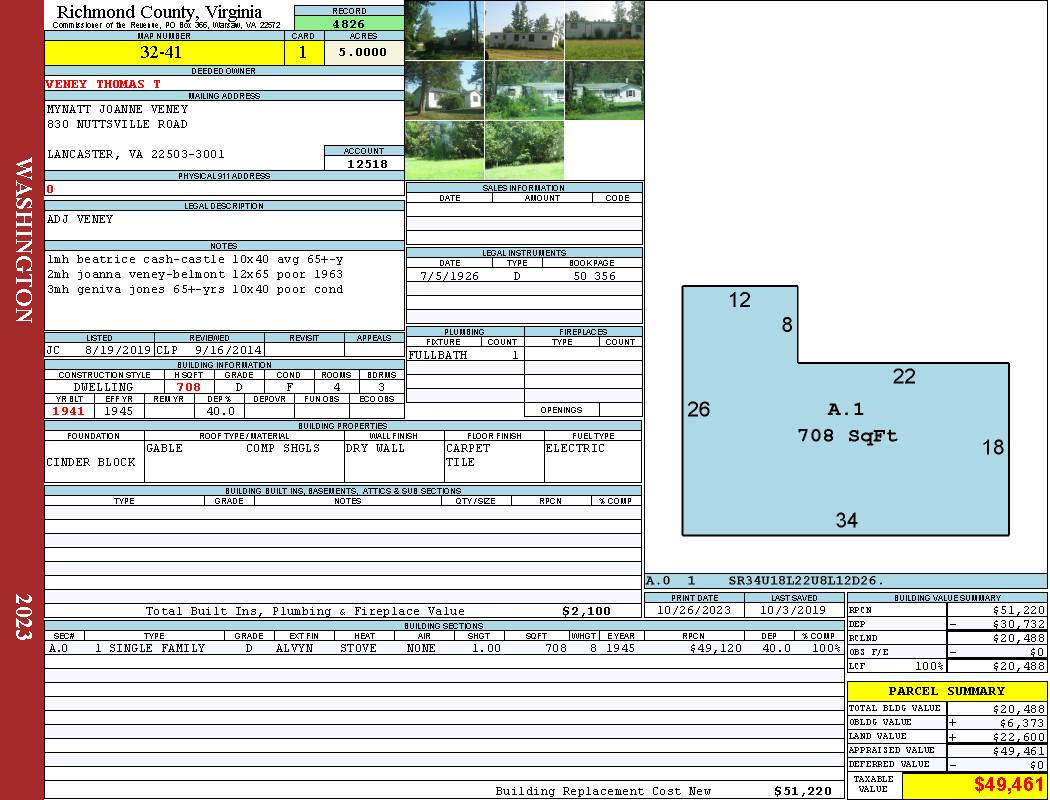1050x800 pixels.
Task: Click the WASHINGTON label on red sidebar
Action: [x=24, y=240]
